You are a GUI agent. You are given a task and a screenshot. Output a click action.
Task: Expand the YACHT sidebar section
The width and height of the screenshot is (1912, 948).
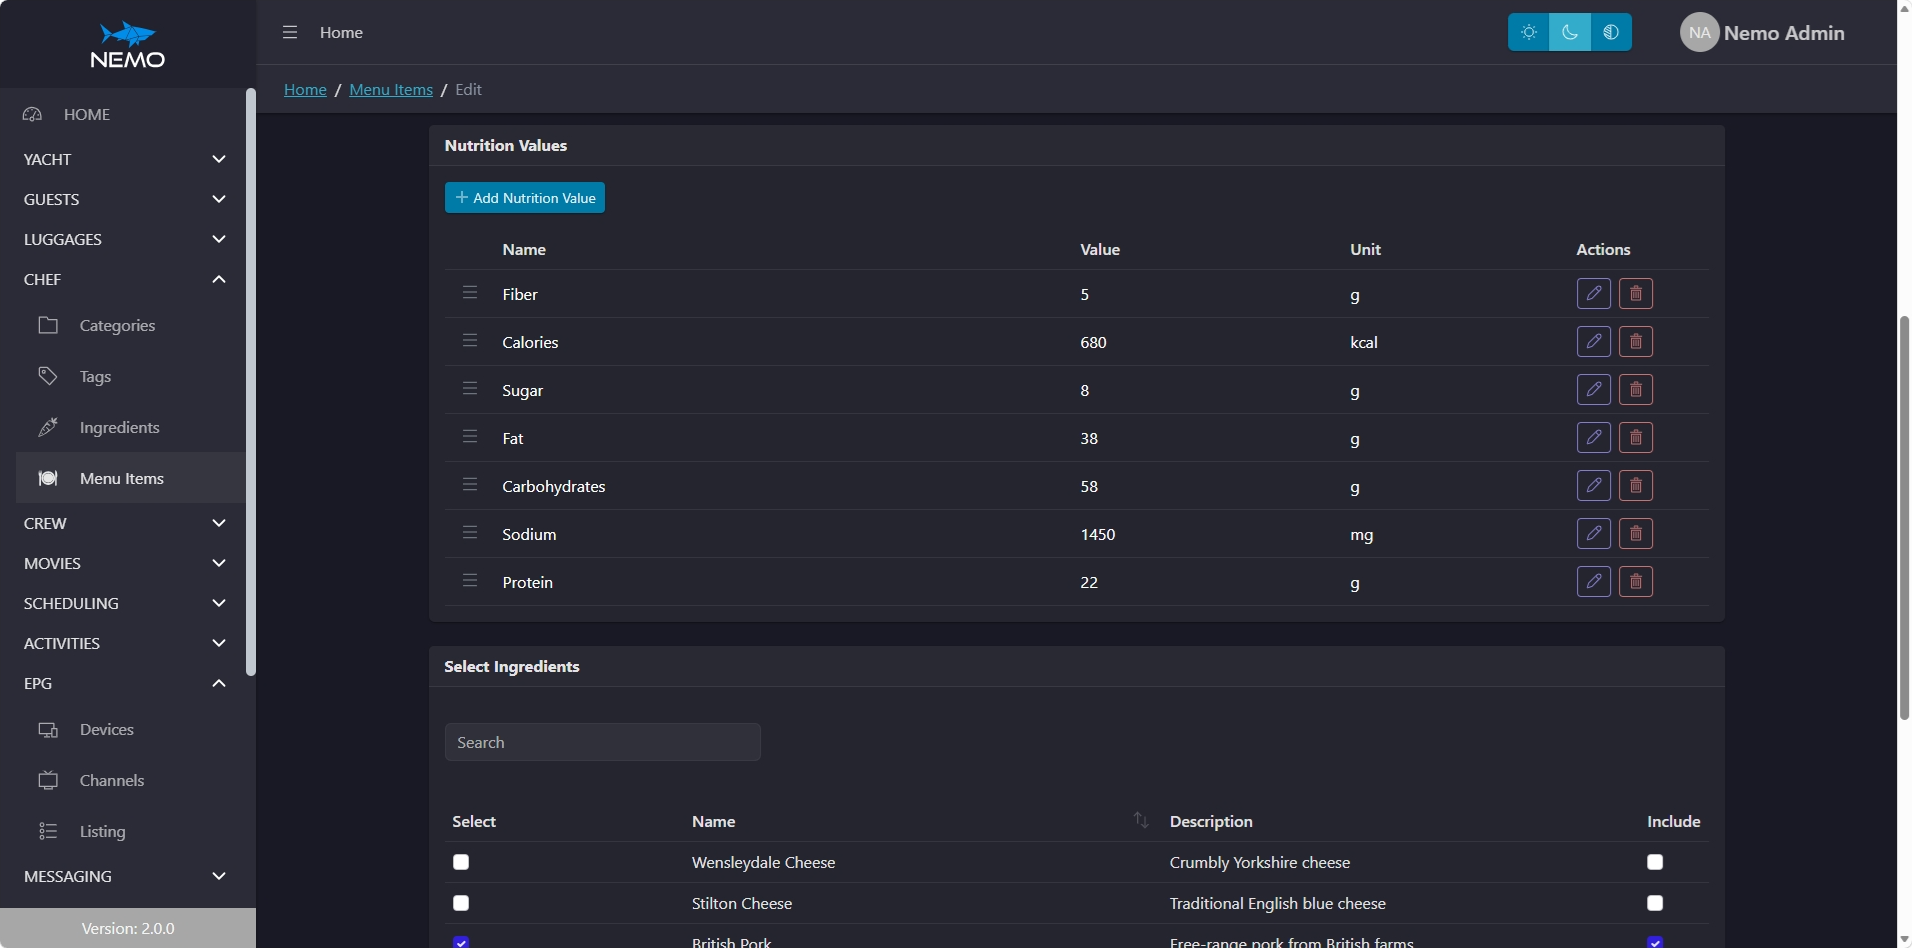(125, 159)
